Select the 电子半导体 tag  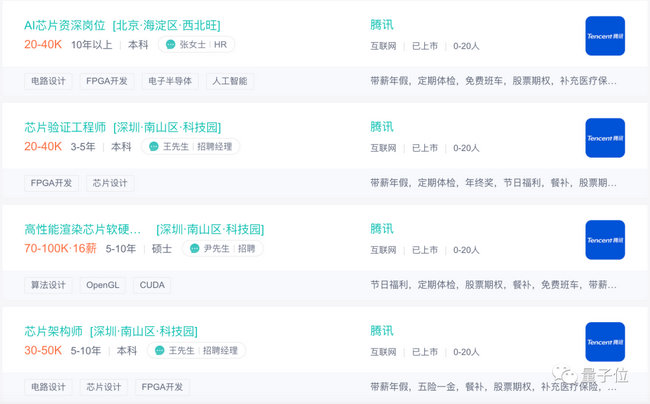(x=170, y=81)
